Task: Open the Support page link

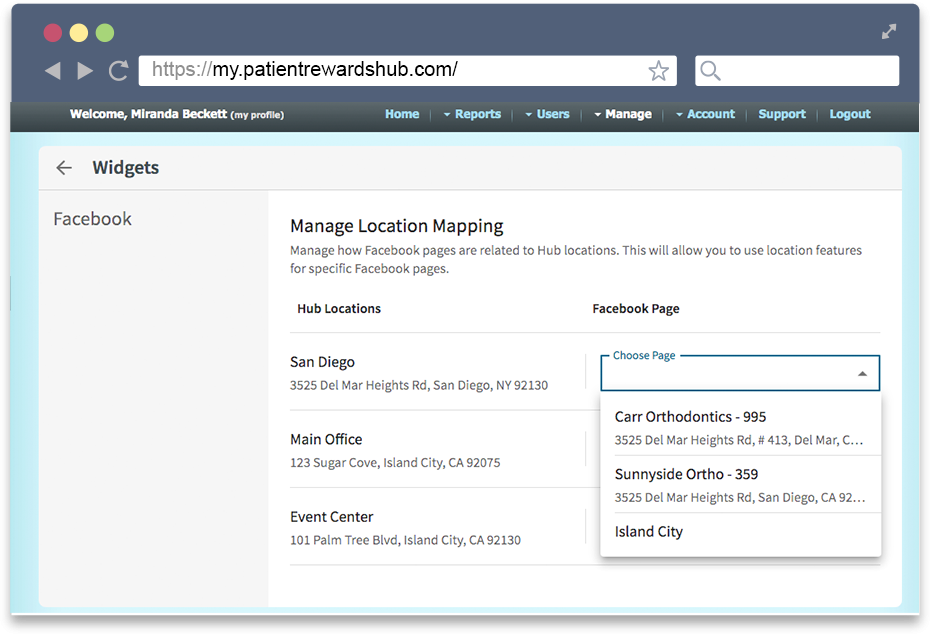Action: (x=782, y=114)
